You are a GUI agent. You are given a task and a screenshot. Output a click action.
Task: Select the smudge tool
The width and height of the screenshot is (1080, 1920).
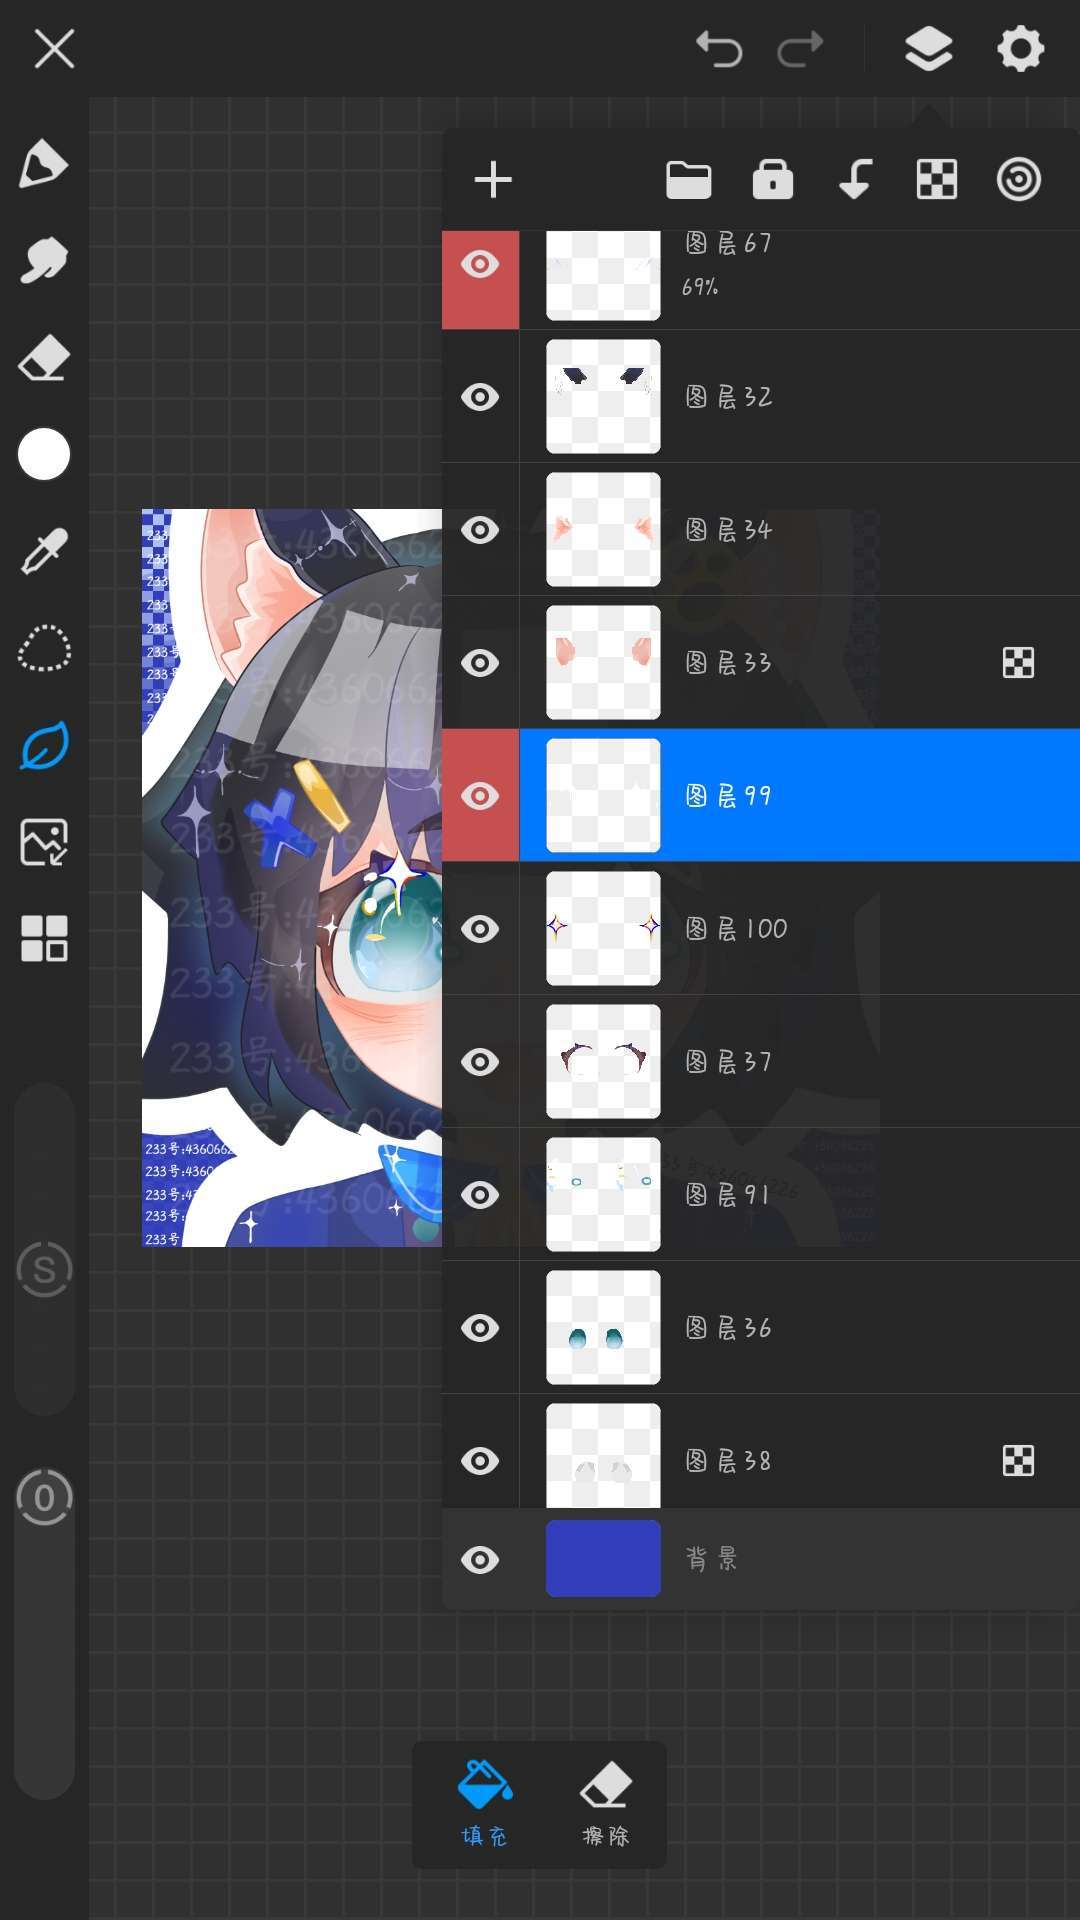44,260
